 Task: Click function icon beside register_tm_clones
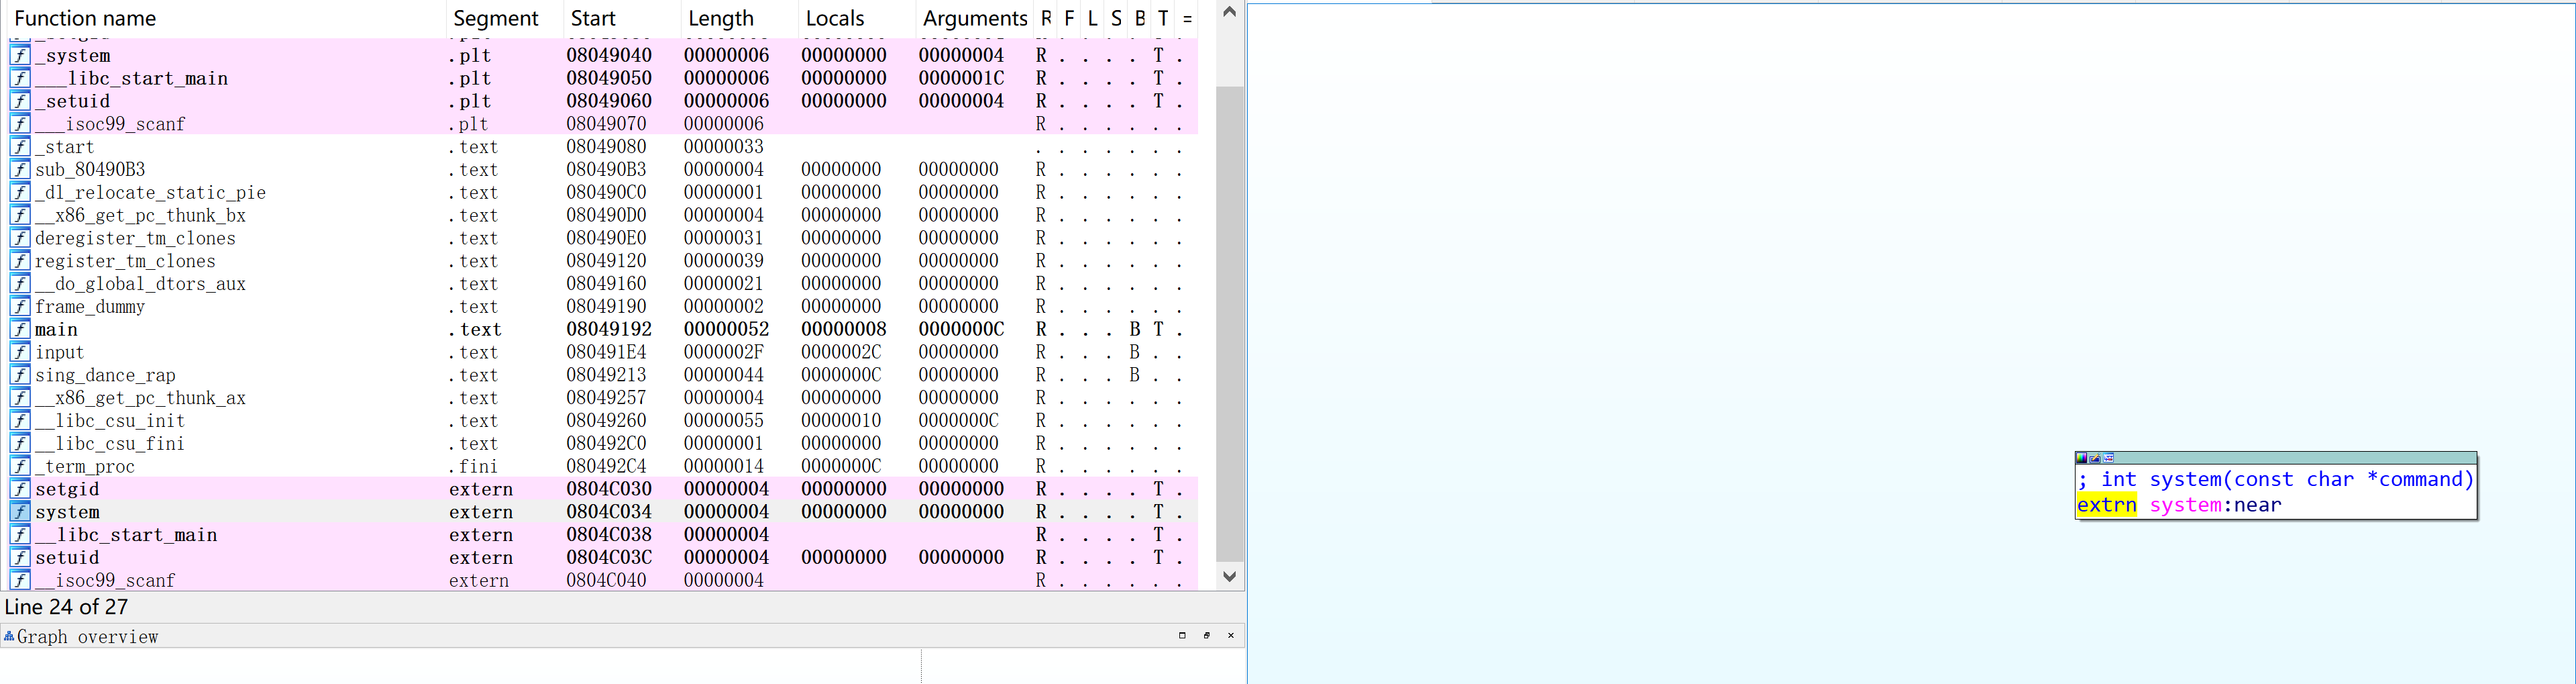tap(20, 261)
